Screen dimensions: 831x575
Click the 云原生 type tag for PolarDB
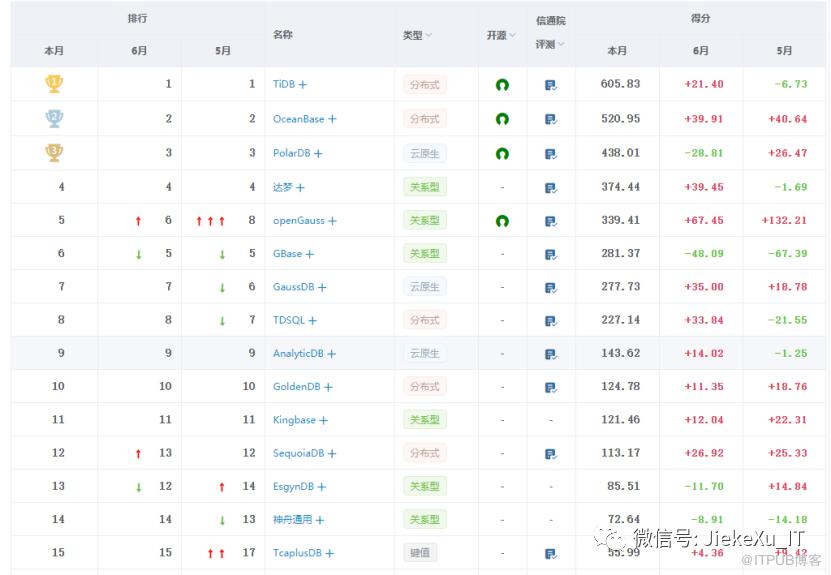(425, 154)
